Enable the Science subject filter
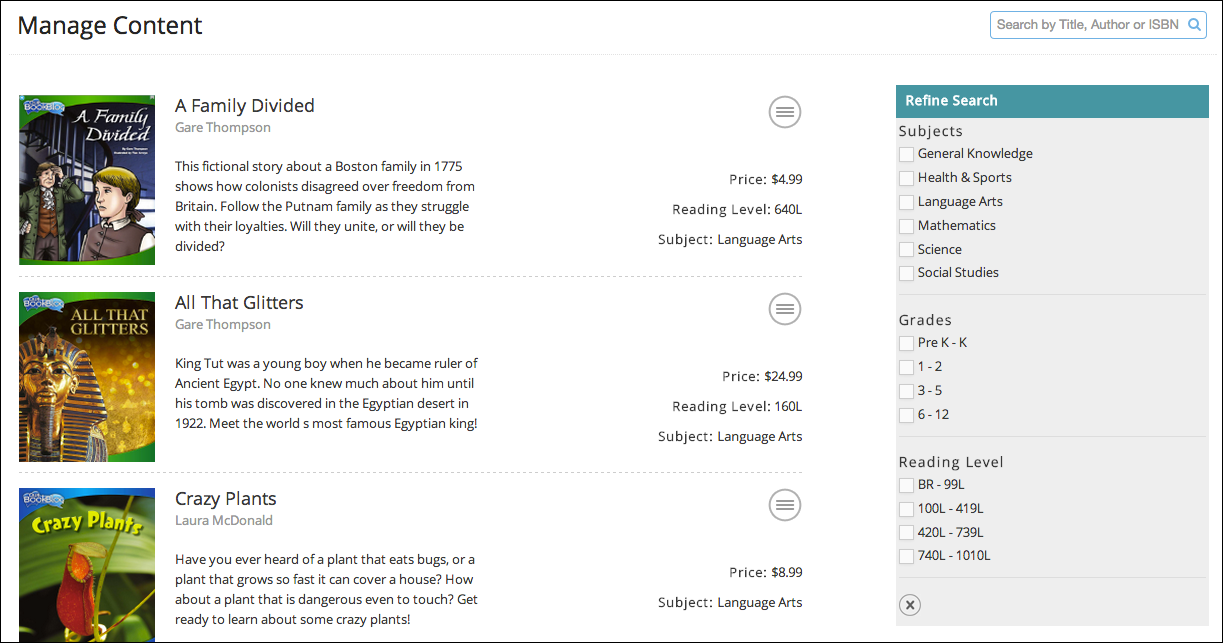Image resolution: width=1223 pixels, height=643 pixels. (906, 250)
